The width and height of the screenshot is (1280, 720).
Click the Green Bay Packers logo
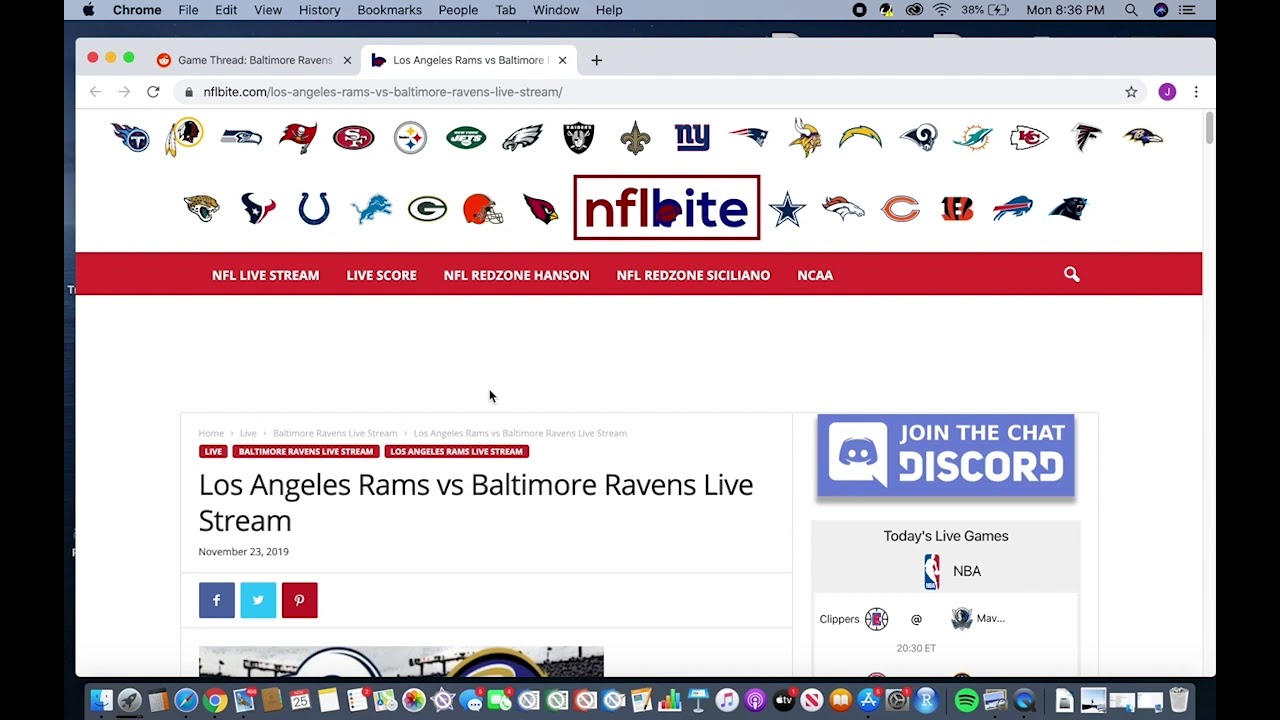click(x=427, y=209)
